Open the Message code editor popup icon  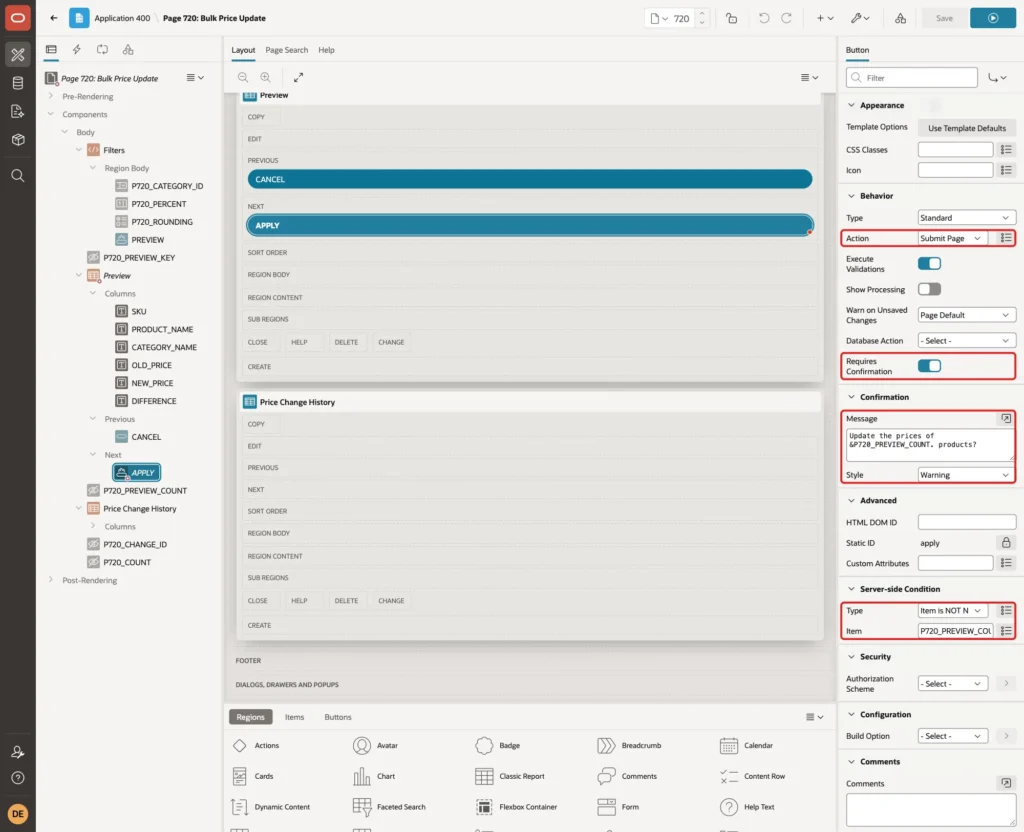[1006, 418]
